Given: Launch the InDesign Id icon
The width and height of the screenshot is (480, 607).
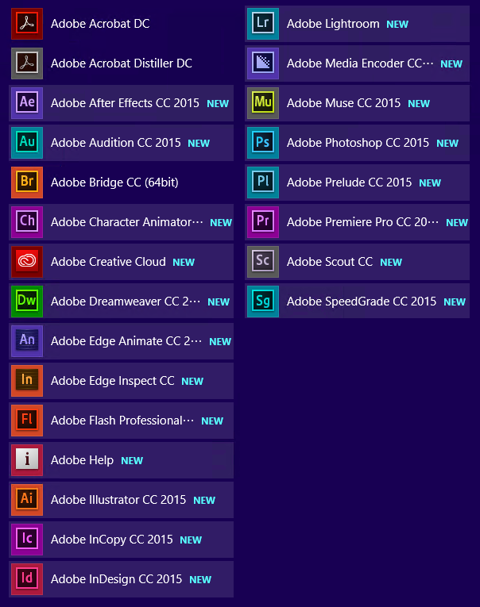Looking at the screenshot, I should click(x=27, y=579).
